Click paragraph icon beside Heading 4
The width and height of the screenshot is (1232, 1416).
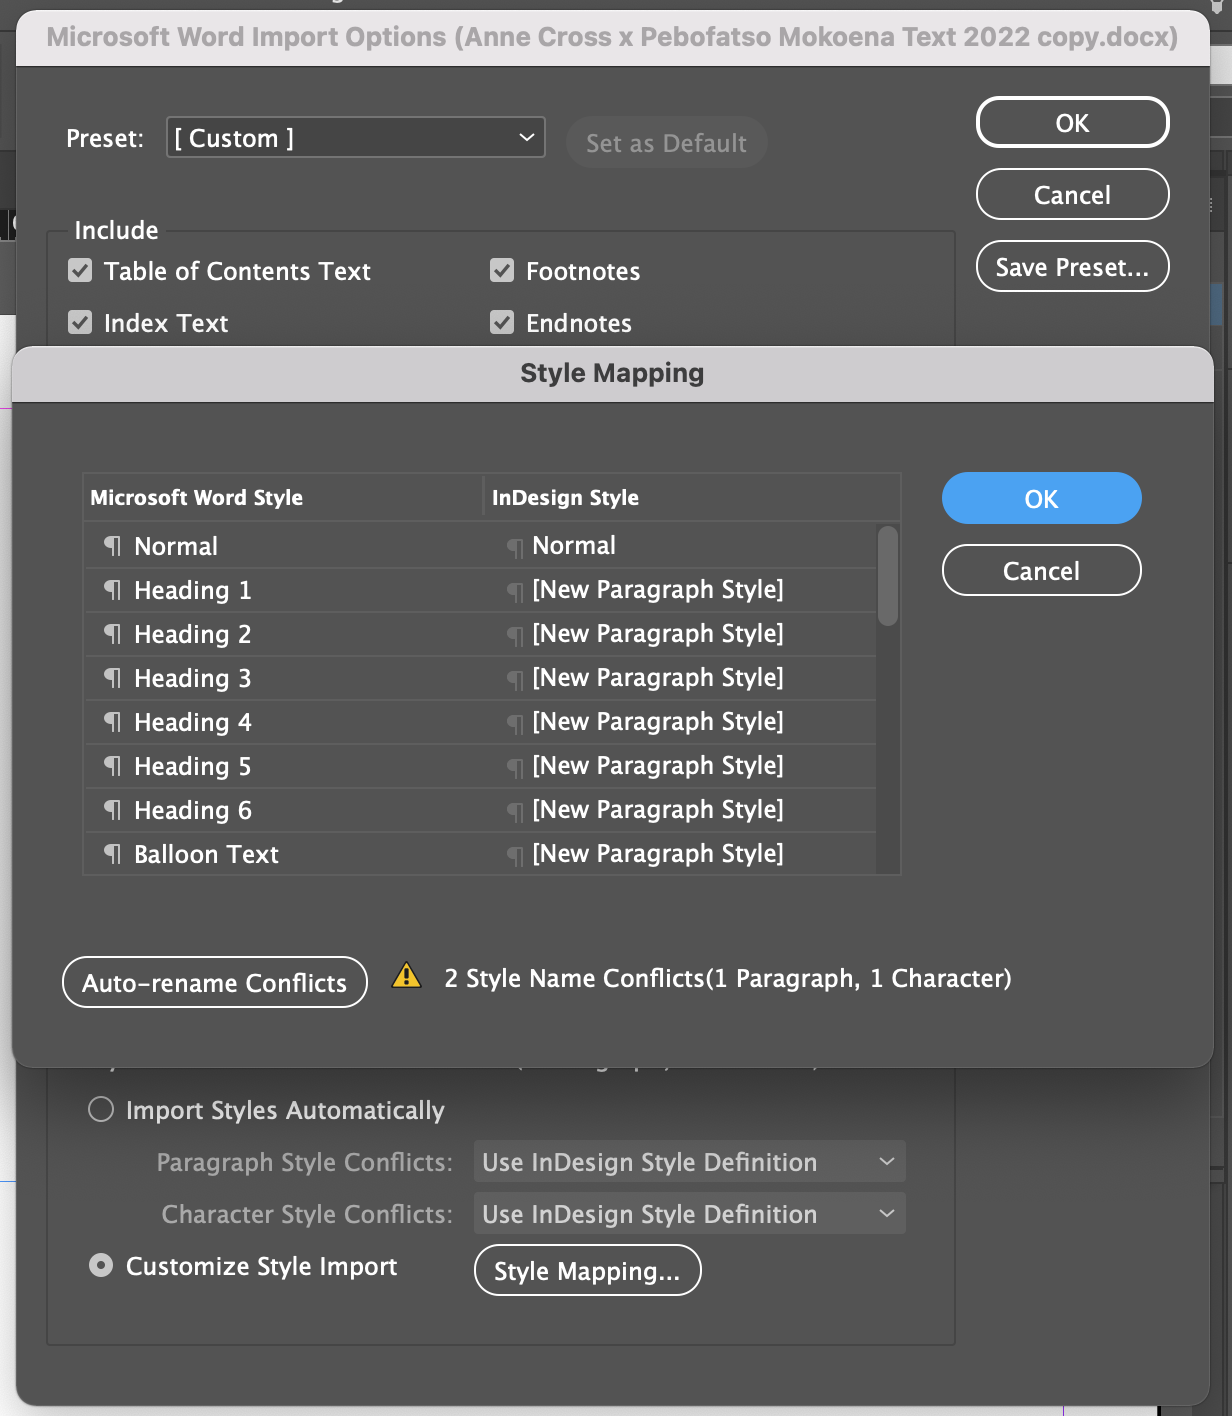pos(112,722)
